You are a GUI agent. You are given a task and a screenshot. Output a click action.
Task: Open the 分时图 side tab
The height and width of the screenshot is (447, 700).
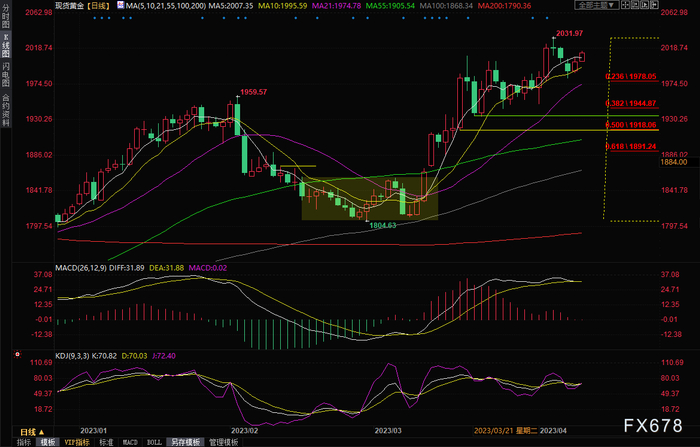6,16
